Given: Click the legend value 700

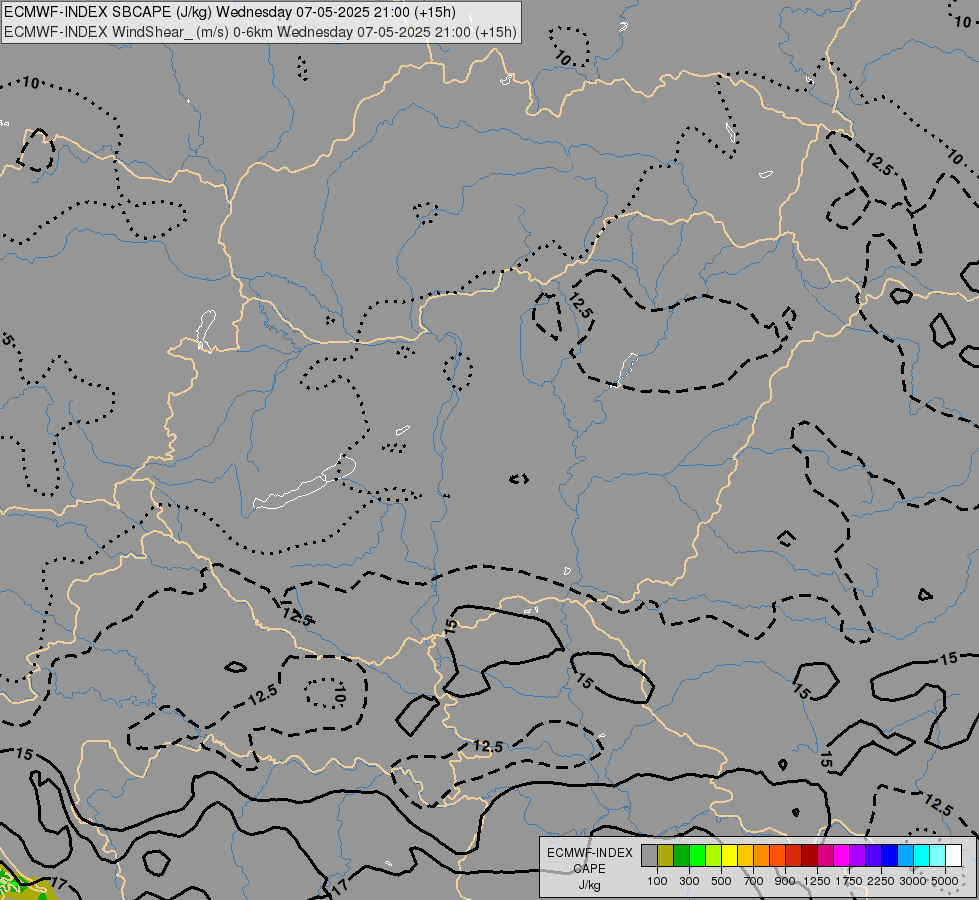Looking at the screenshot, I should coord(754,881).
